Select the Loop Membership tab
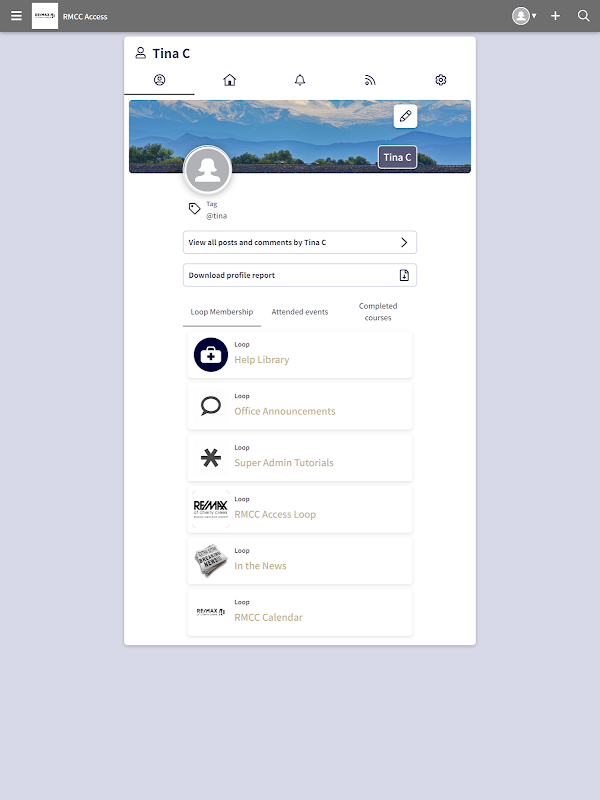Viewport: 600px width, 800px height. pyautogui.click(x=221, y=312)
